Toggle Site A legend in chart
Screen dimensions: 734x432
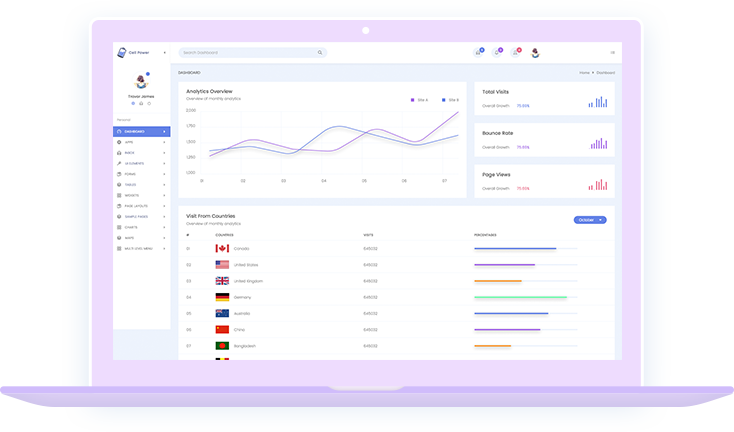420,100
